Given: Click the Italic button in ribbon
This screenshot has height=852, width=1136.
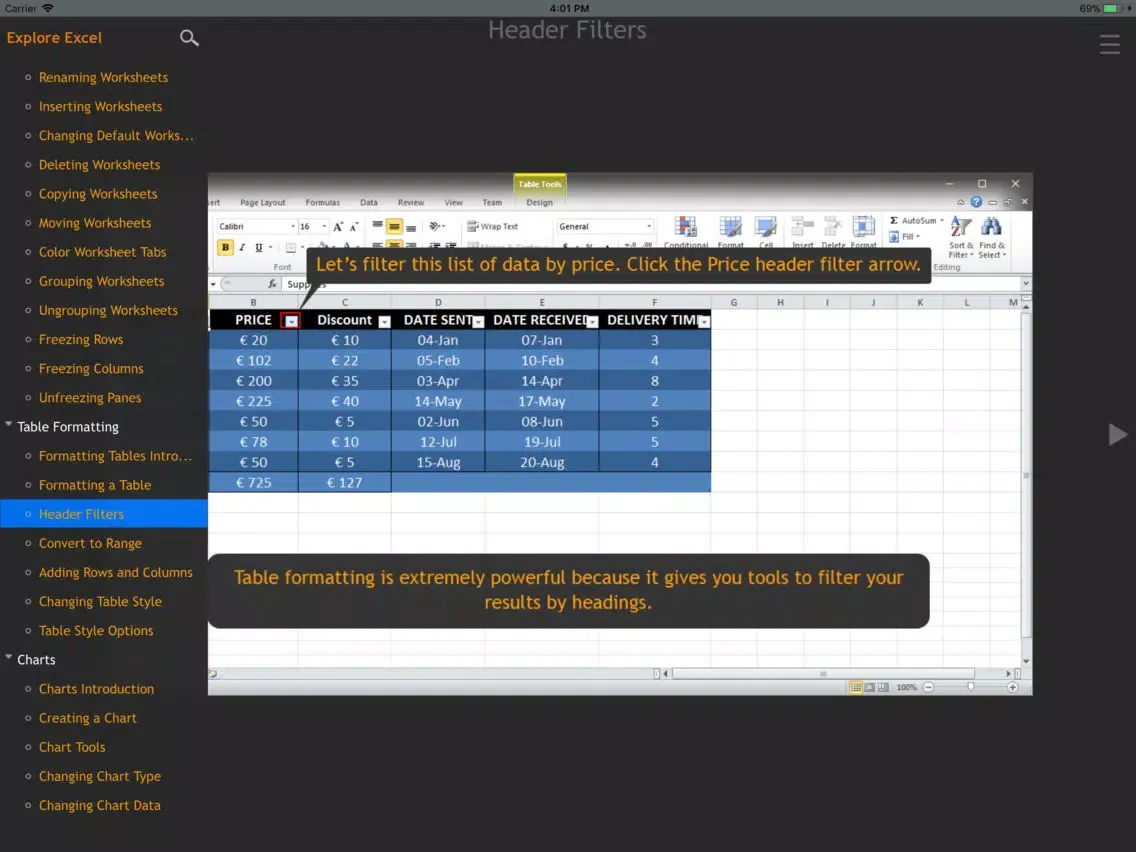Looking at the screenshot, I should [x=242, y=247].
